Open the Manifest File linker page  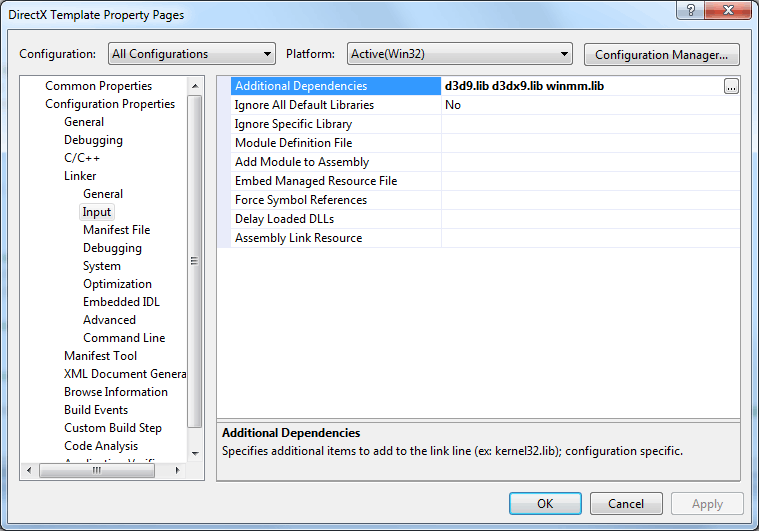[117, 230]
